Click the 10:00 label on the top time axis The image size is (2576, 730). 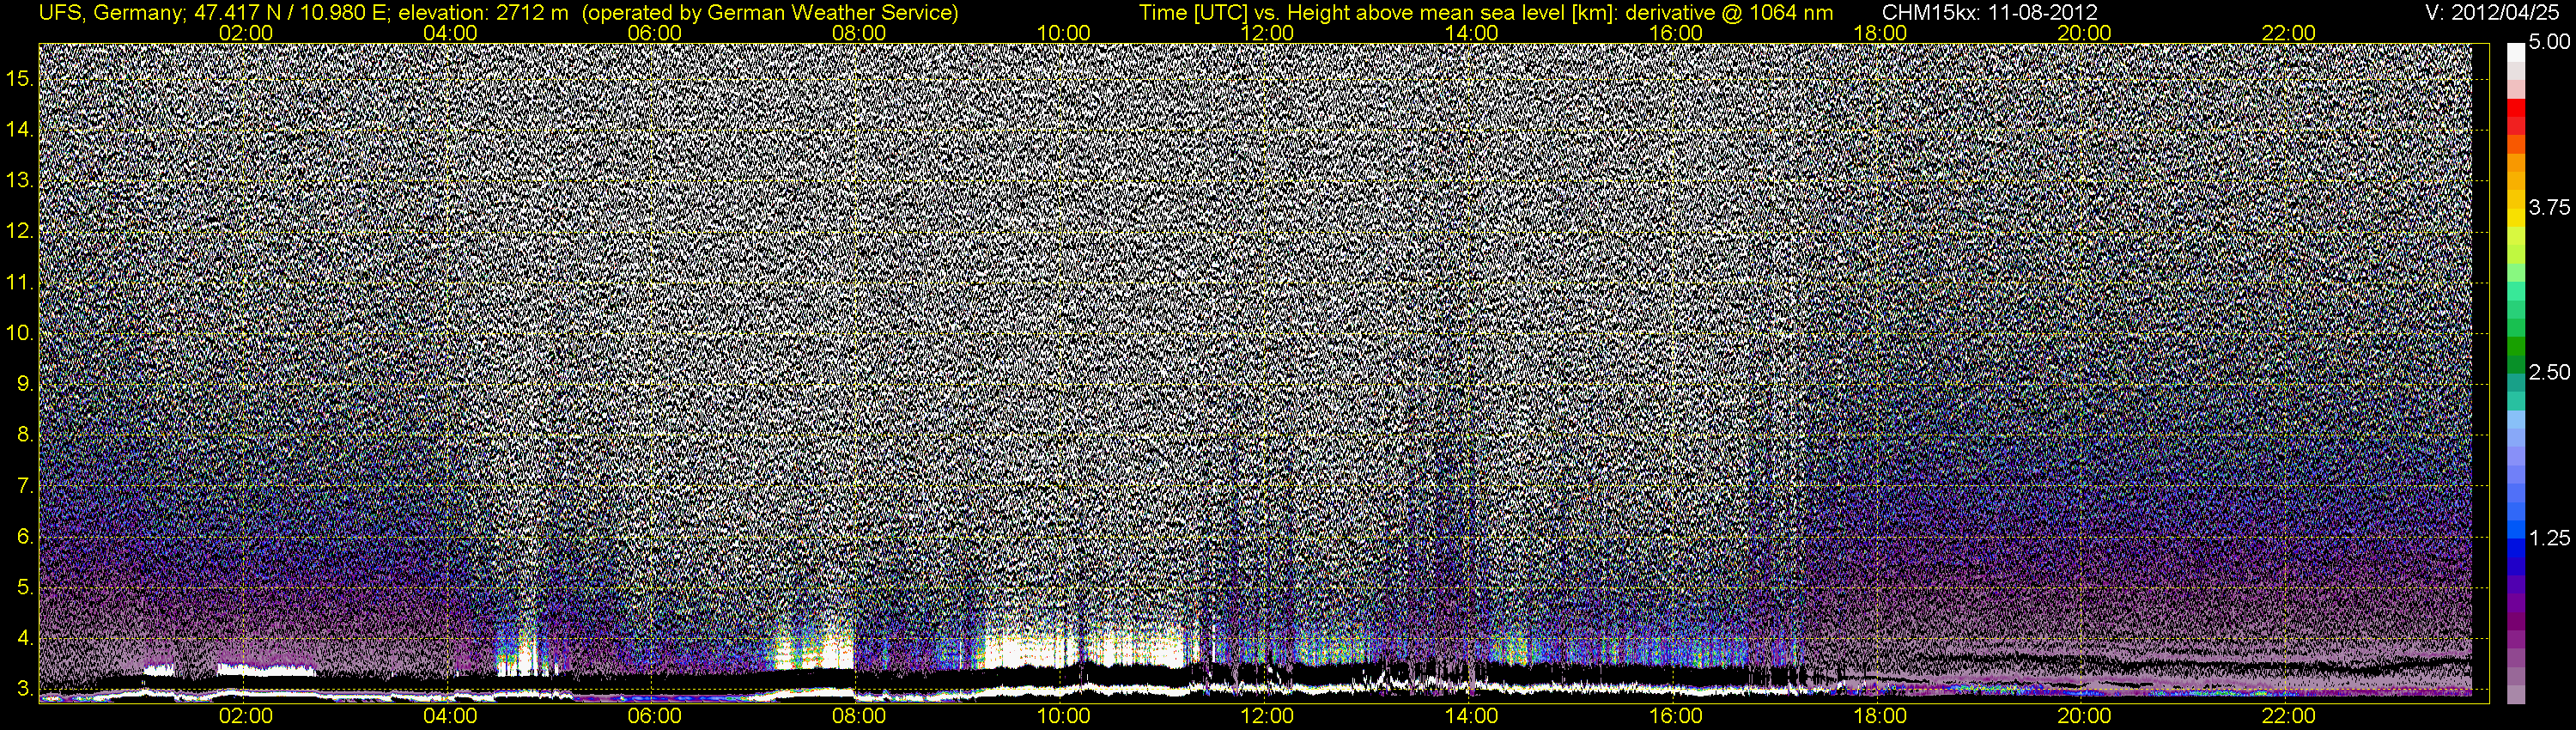[x=1063, y=33]
